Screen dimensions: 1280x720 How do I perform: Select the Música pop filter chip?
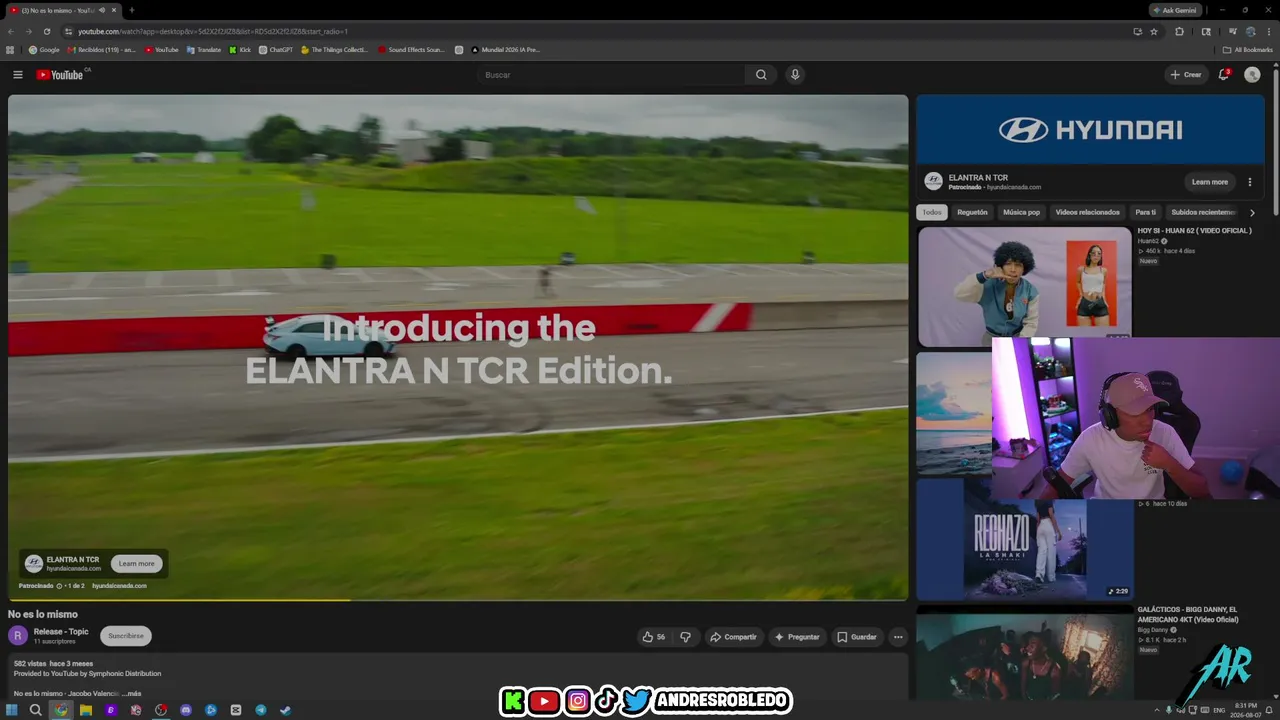[x=1021, y=212]
